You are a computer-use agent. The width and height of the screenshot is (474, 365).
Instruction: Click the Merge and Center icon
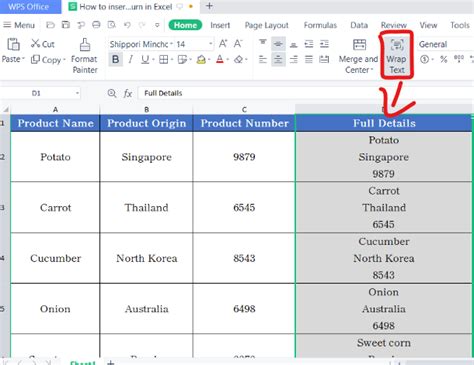click(x=359, y=44)
